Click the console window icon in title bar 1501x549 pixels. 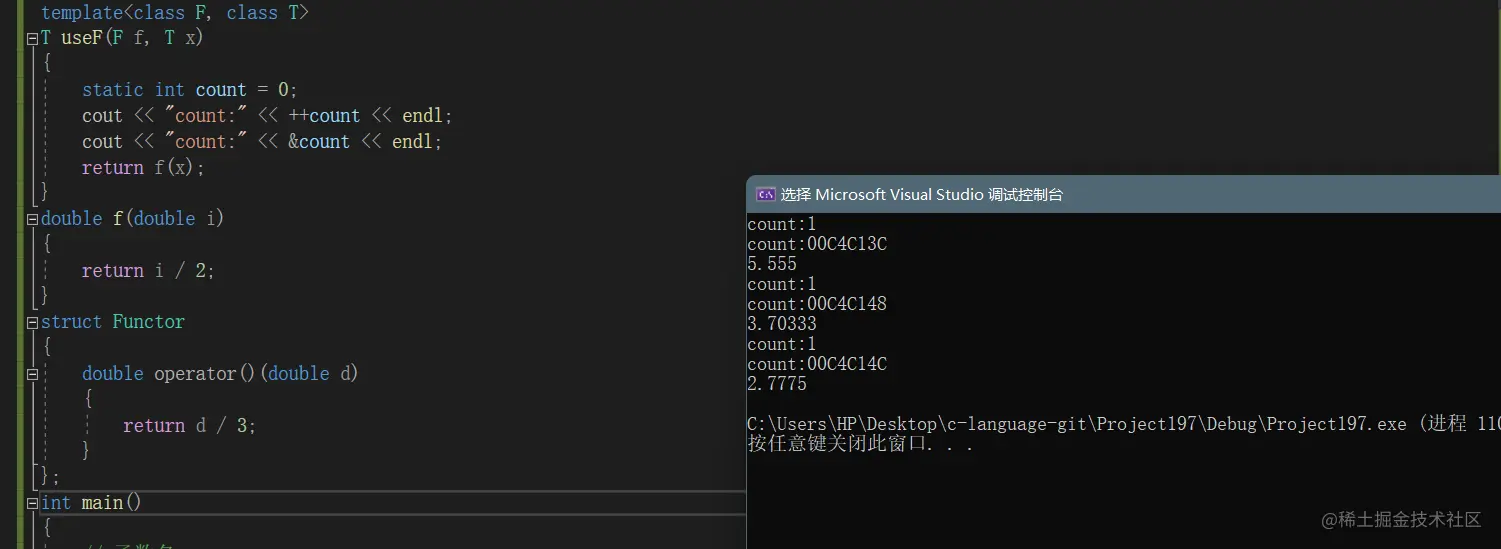pyautogui.click(x=766, y=195)
